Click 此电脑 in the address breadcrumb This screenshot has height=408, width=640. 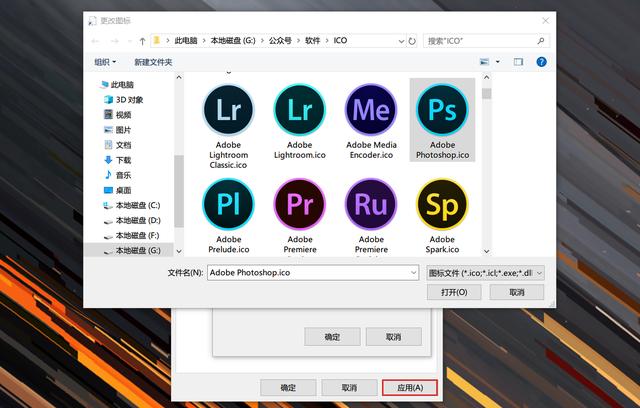tap(186, 40)
